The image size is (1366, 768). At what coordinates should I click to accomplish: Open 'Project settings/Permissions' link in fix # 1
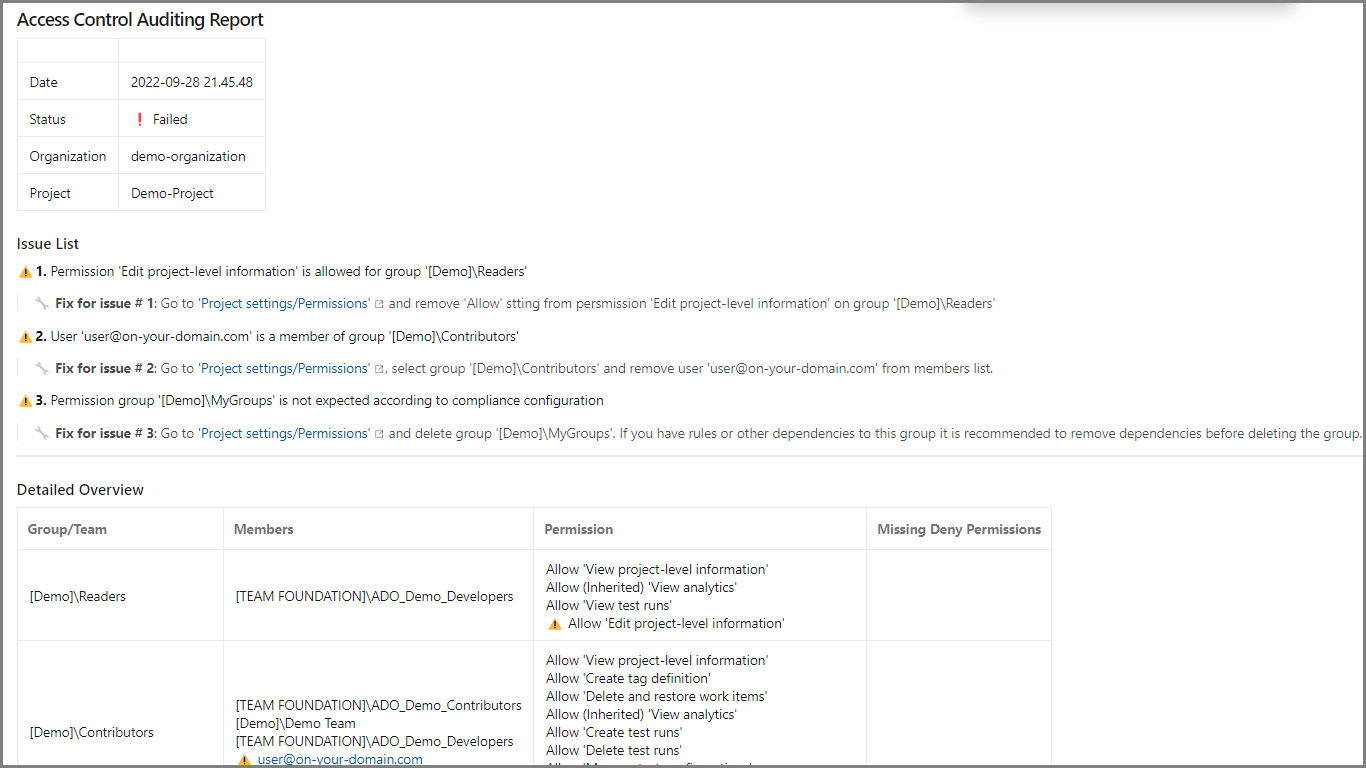(x=285, y=303)
